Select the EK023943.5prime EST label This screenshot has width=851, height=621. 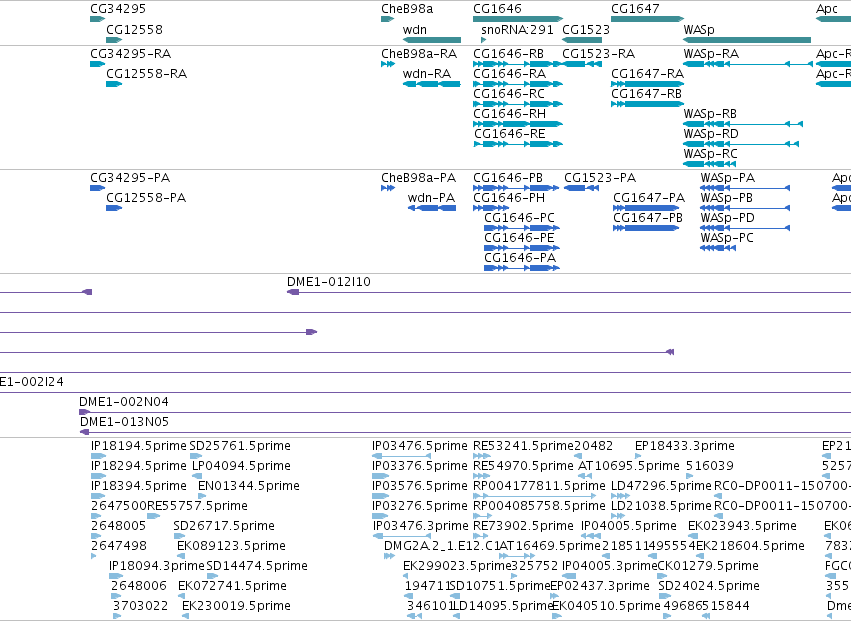tap(742, 526)
